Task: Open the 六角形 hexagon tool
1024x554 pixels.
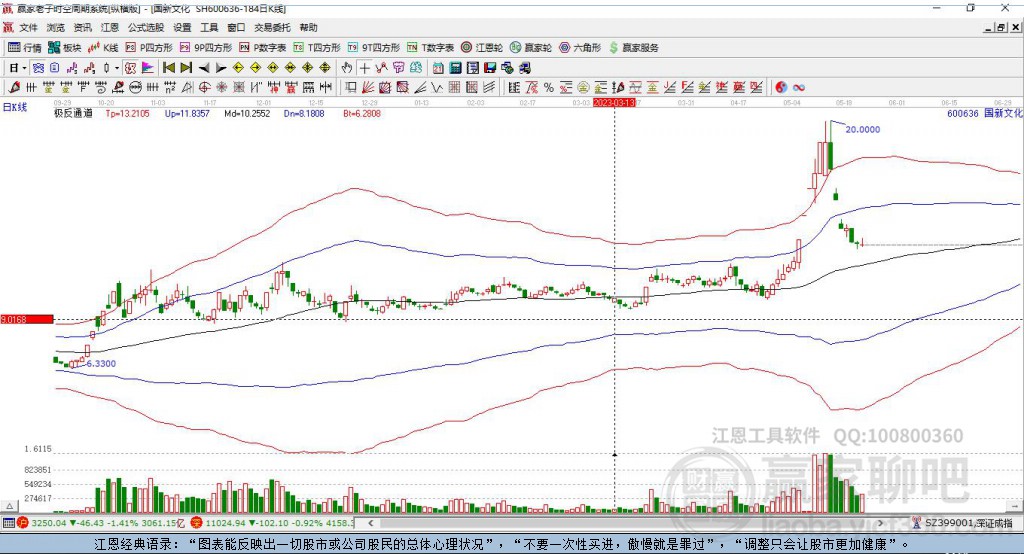Action: click(580, 47)
